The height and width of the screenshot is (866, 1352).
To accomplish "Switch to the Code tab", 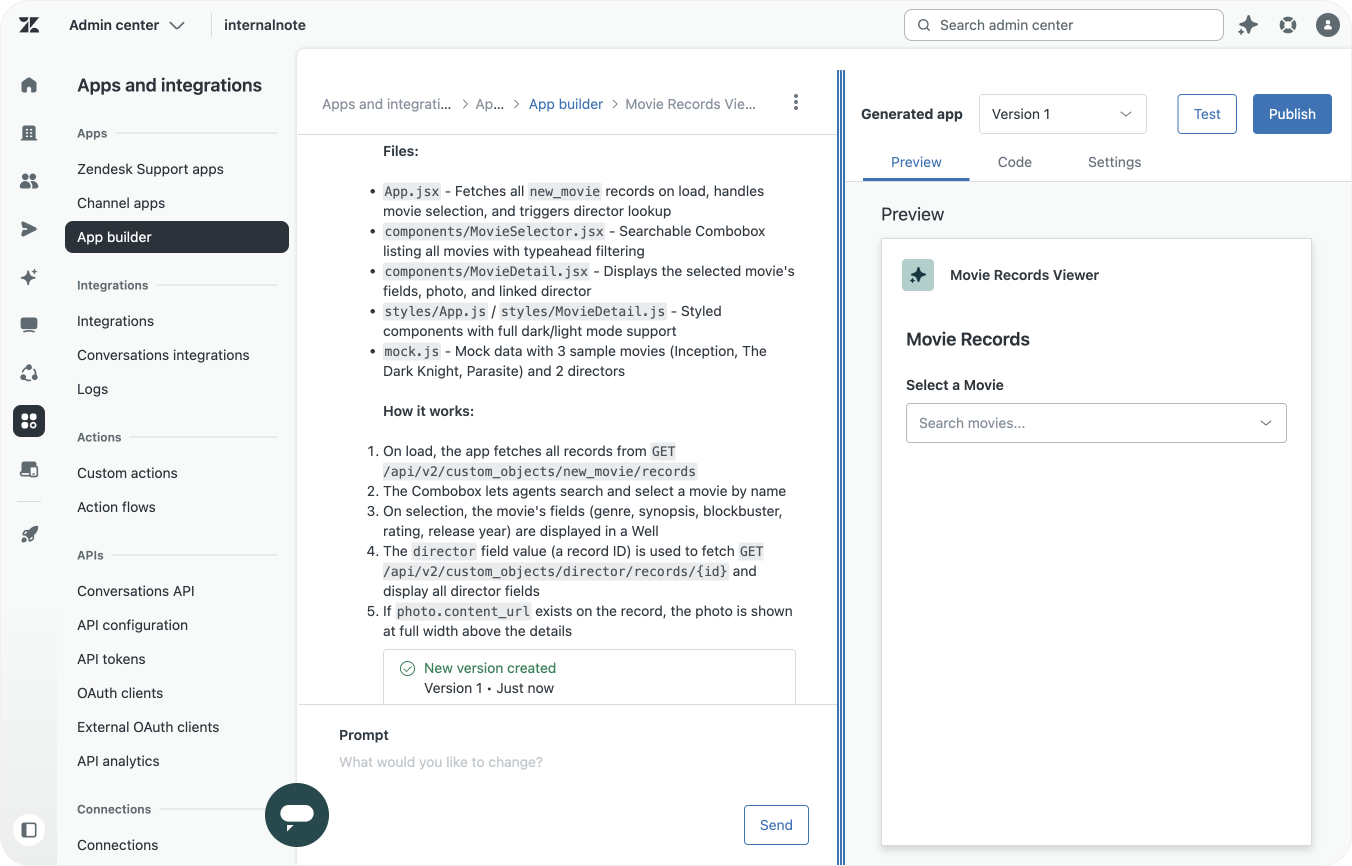I will coord(1014,162).
